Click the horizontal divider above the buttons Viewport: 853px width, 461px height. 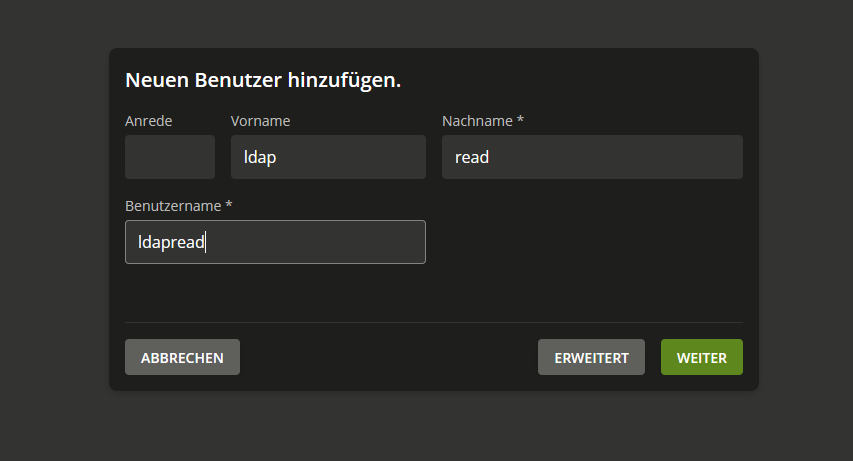point(433,322)
